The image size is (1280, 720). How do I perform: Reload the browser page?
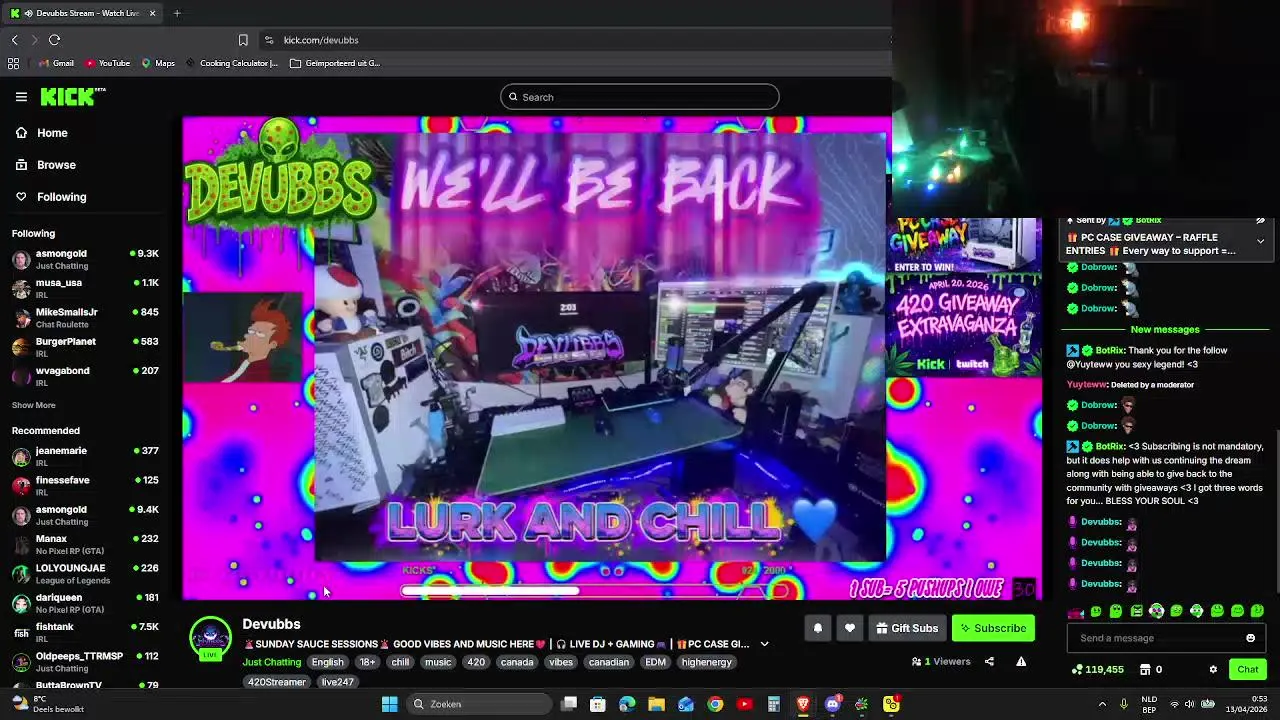[x=54, y=40]
